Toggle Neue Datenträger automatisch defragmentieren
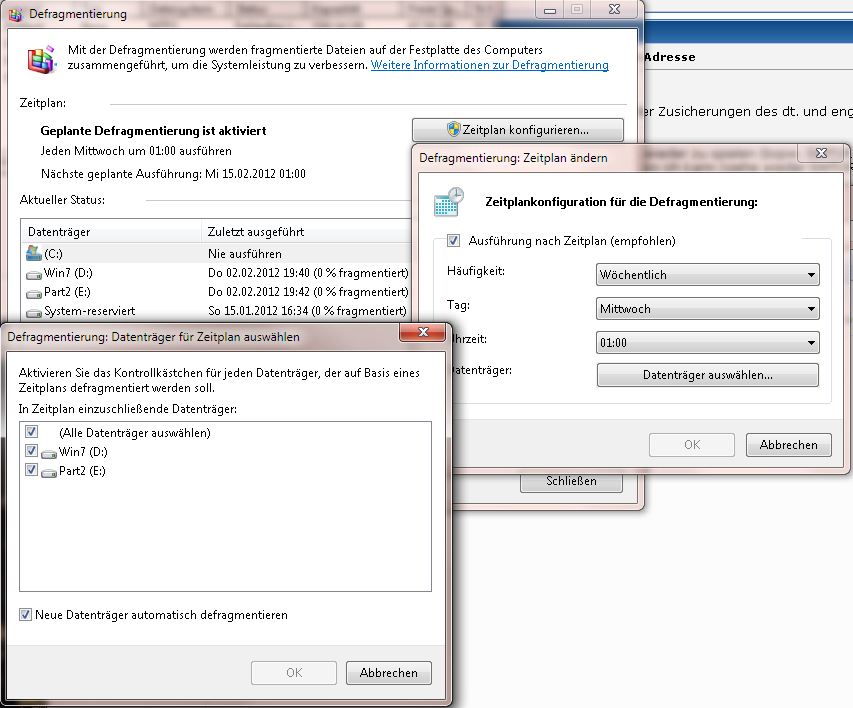 25,615
